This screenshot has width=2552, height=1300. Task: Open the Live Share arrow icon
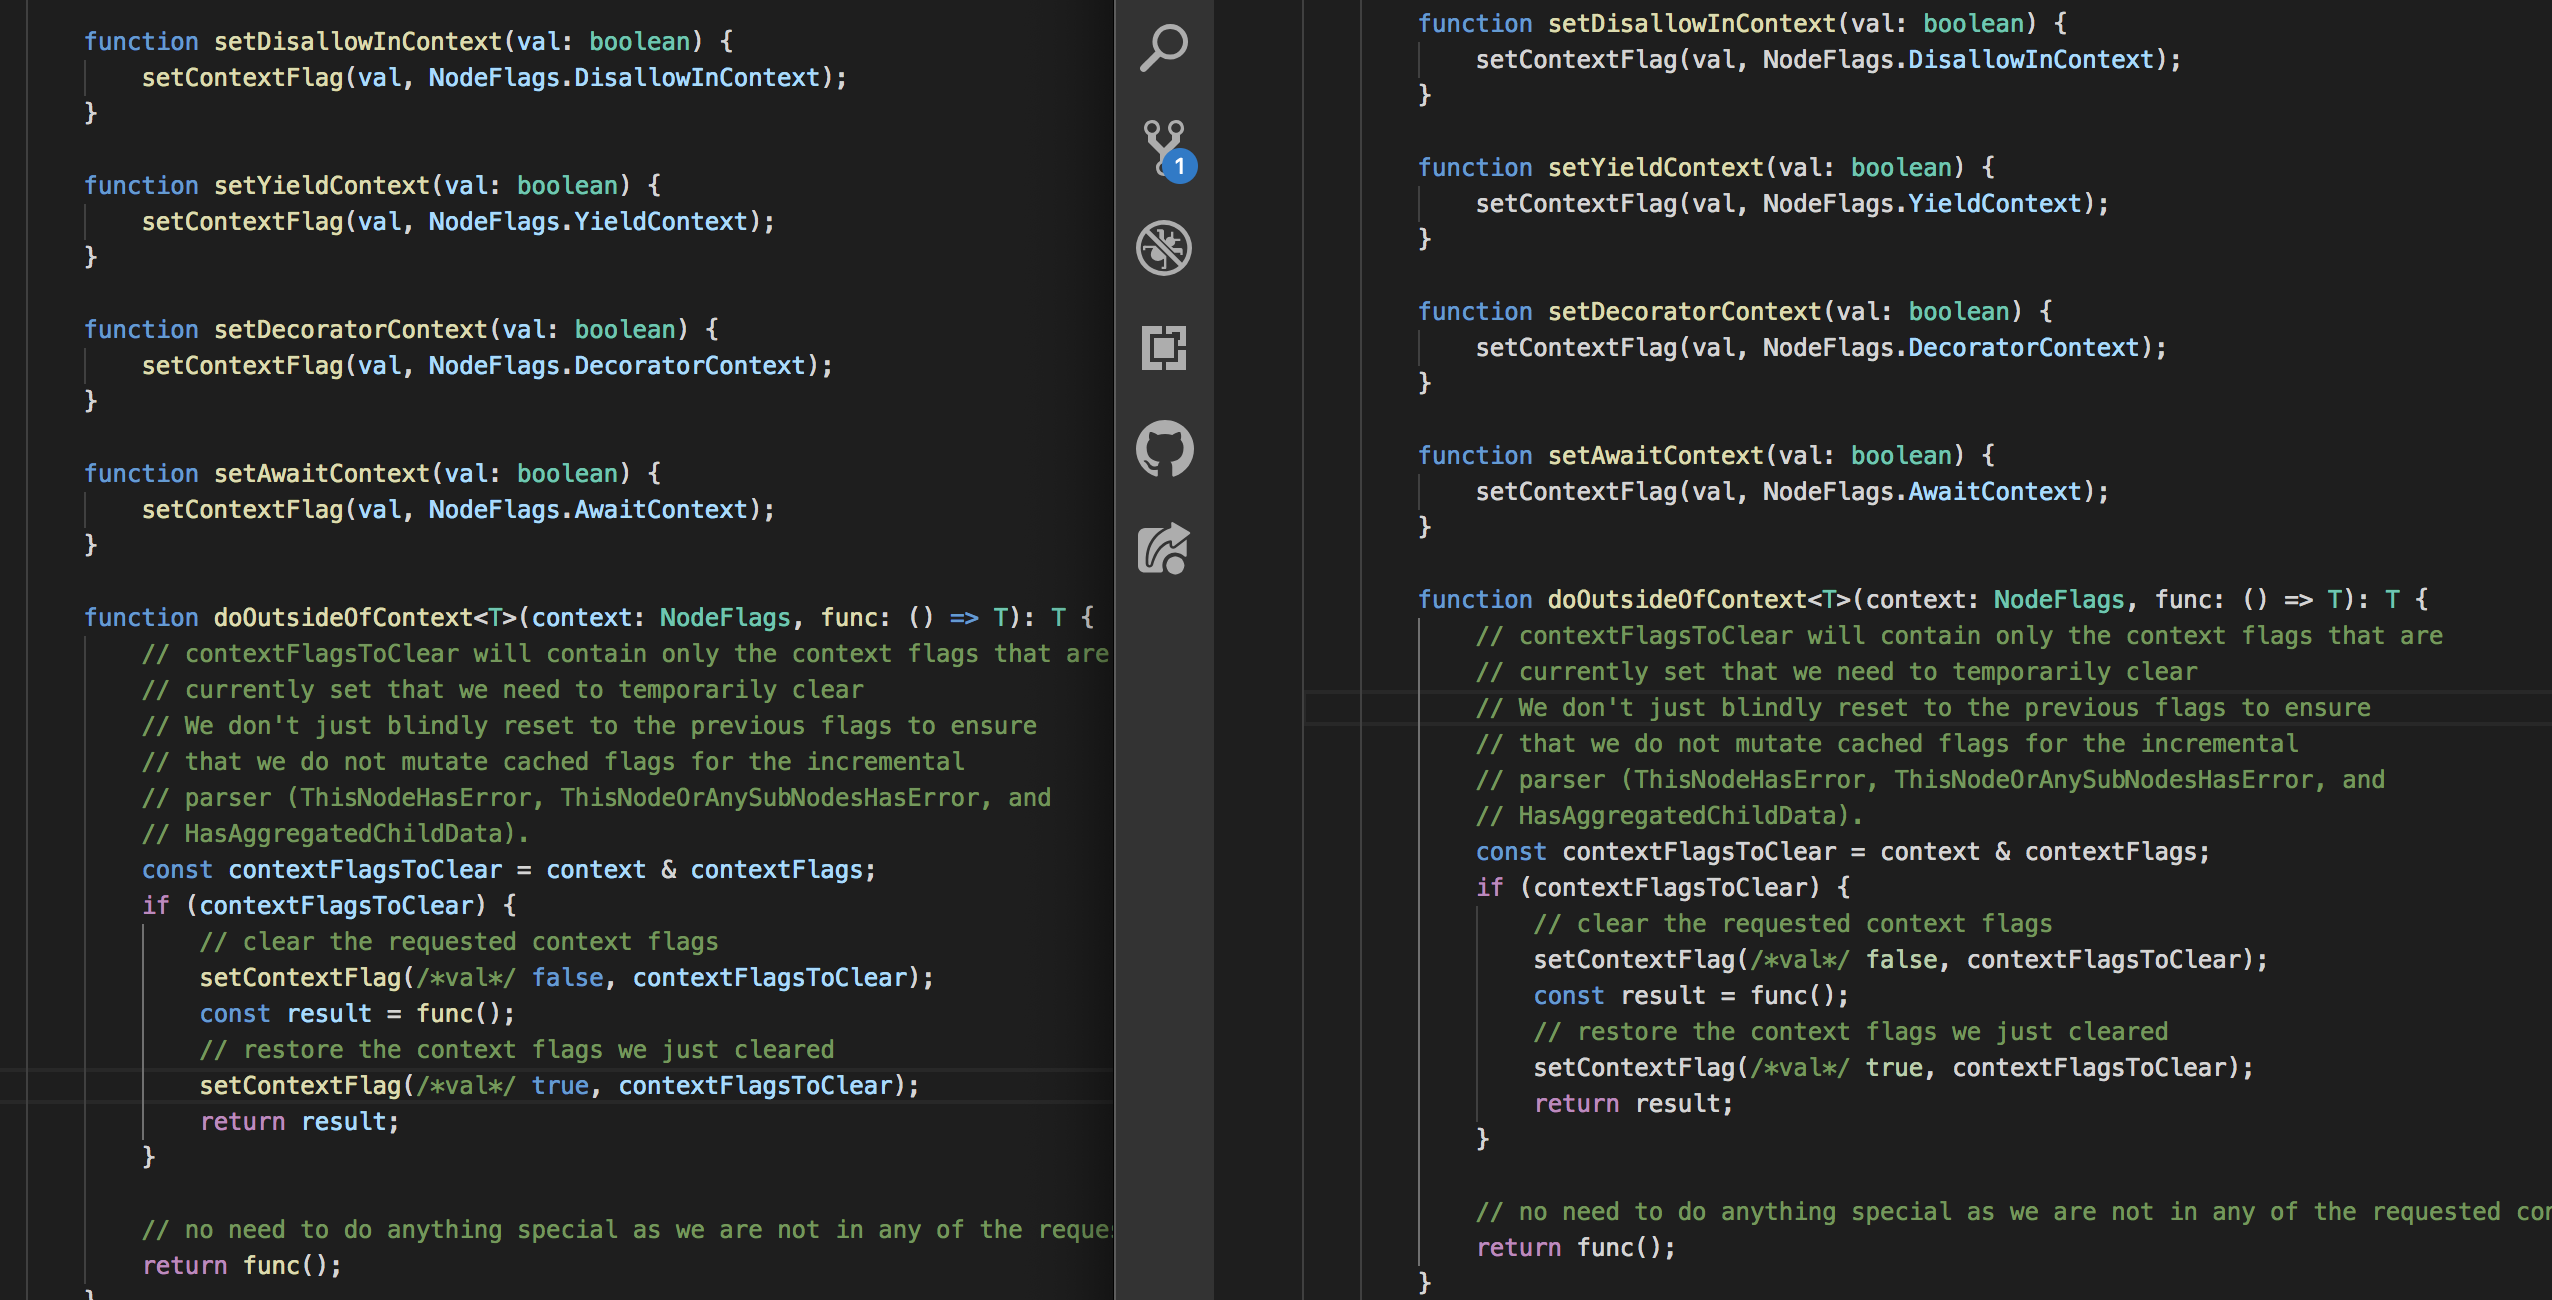1164,548
